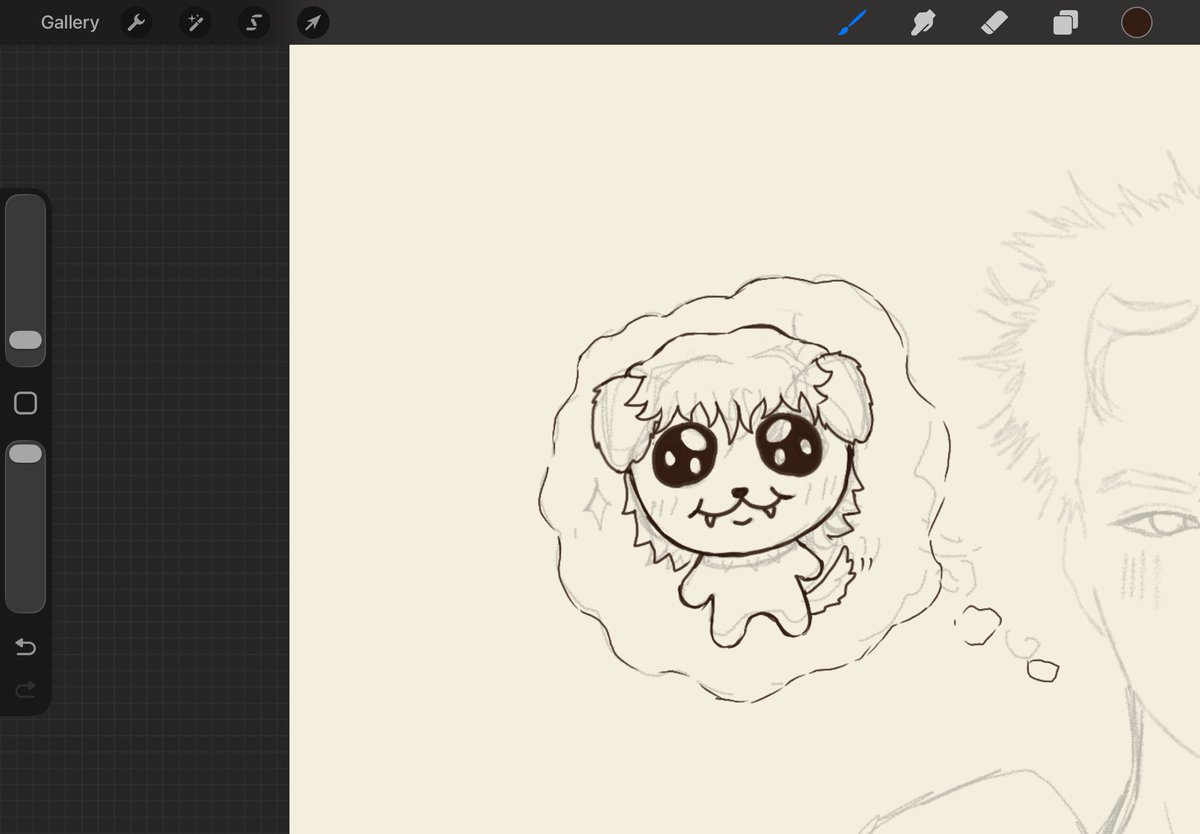
Task: Activate the Selection S-shaped tool
Action: click(254, 22)
